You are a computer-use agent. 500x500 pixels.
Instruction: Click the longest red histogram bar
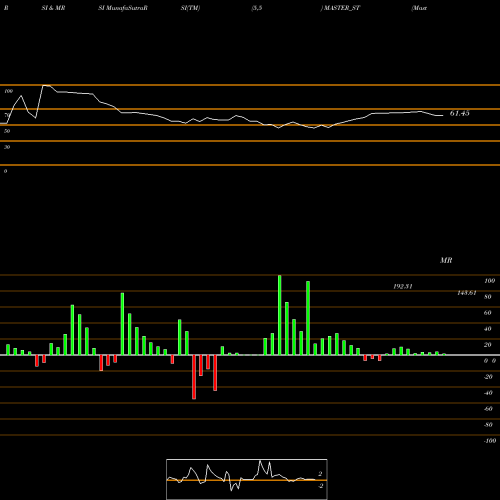point(194,377)
